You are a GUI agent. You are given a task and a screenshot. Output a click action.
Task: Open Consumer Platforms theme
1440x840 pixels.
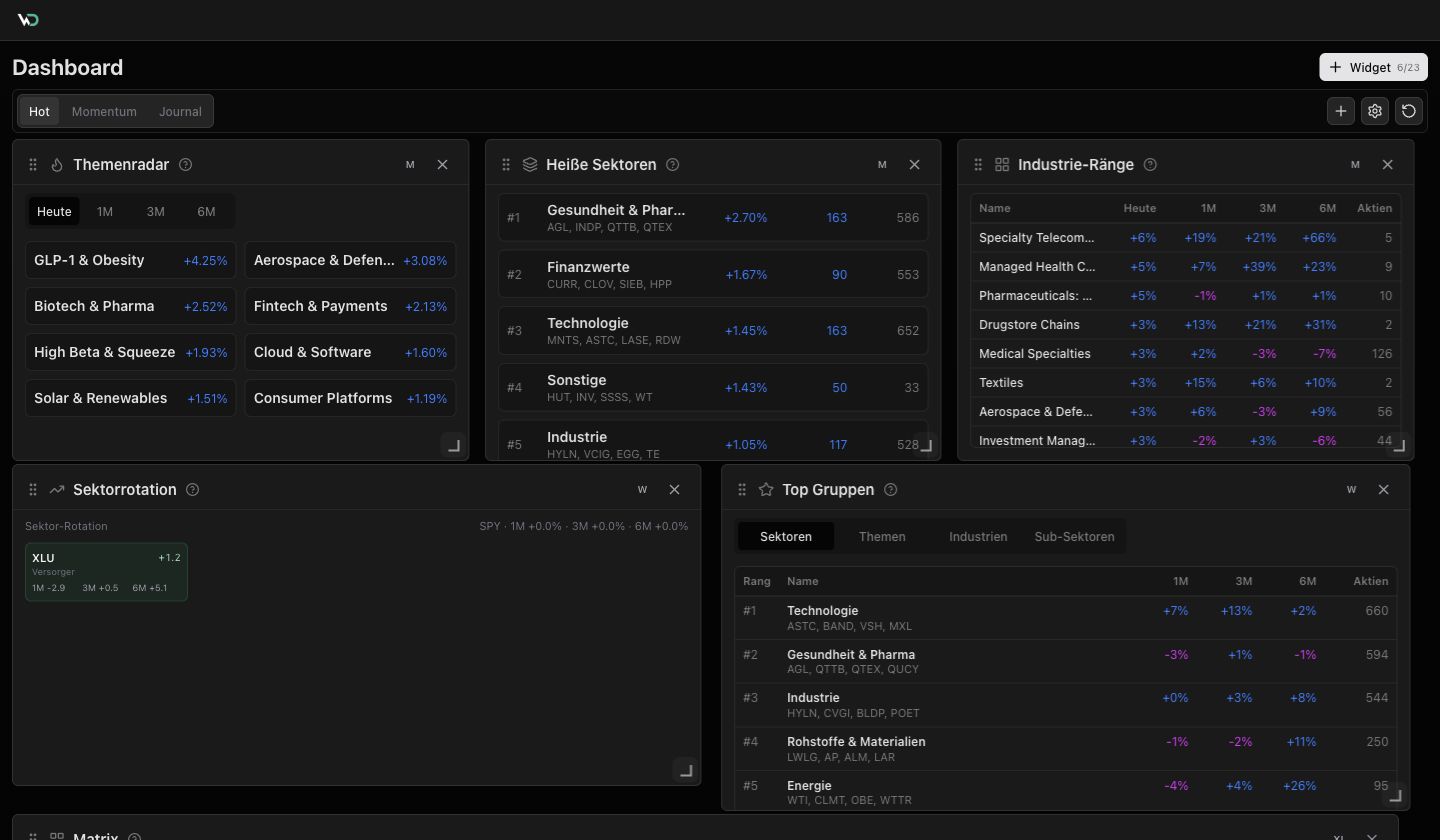tap(350, 398)
